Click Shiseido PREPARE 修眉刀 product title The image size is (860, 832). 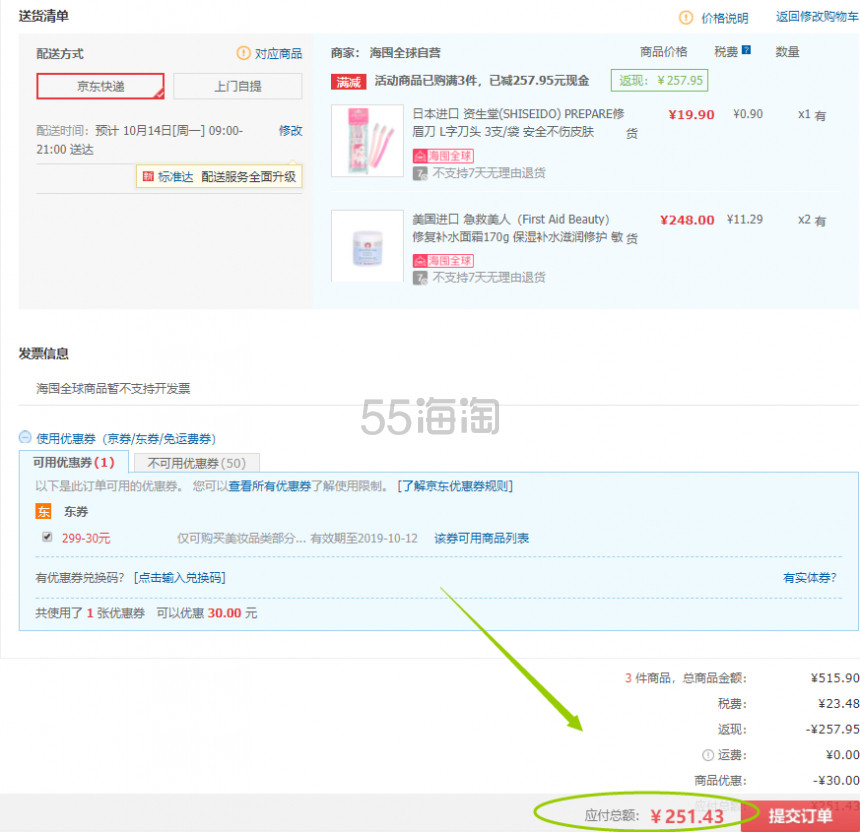518,123
